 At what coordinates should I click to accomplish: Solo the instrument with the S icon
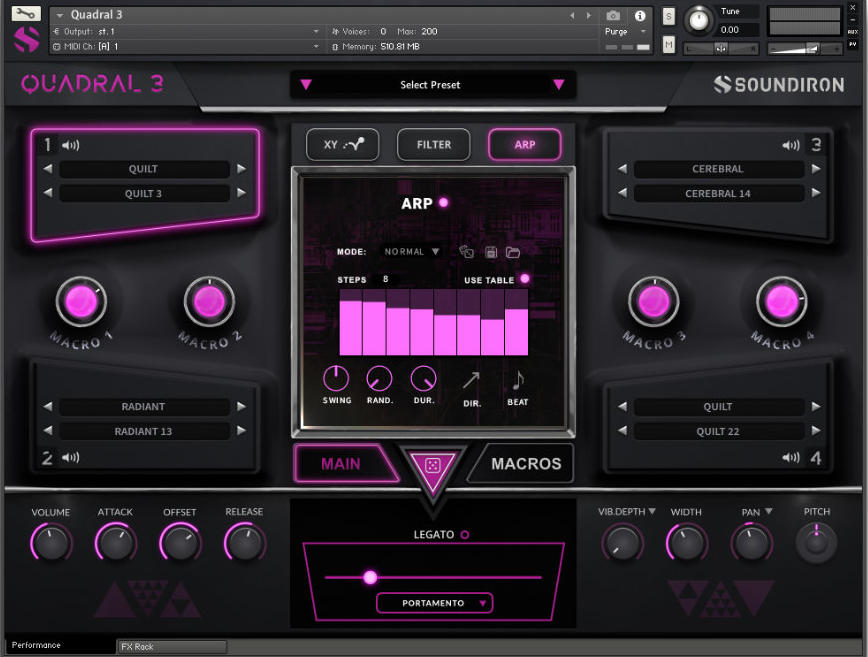[x=669, y=16]
